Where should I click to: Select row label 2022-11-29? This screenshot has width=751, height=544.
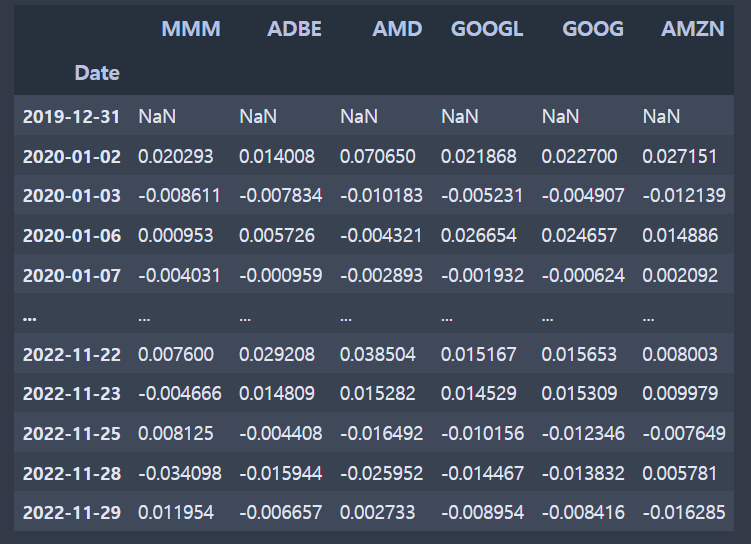72,513
